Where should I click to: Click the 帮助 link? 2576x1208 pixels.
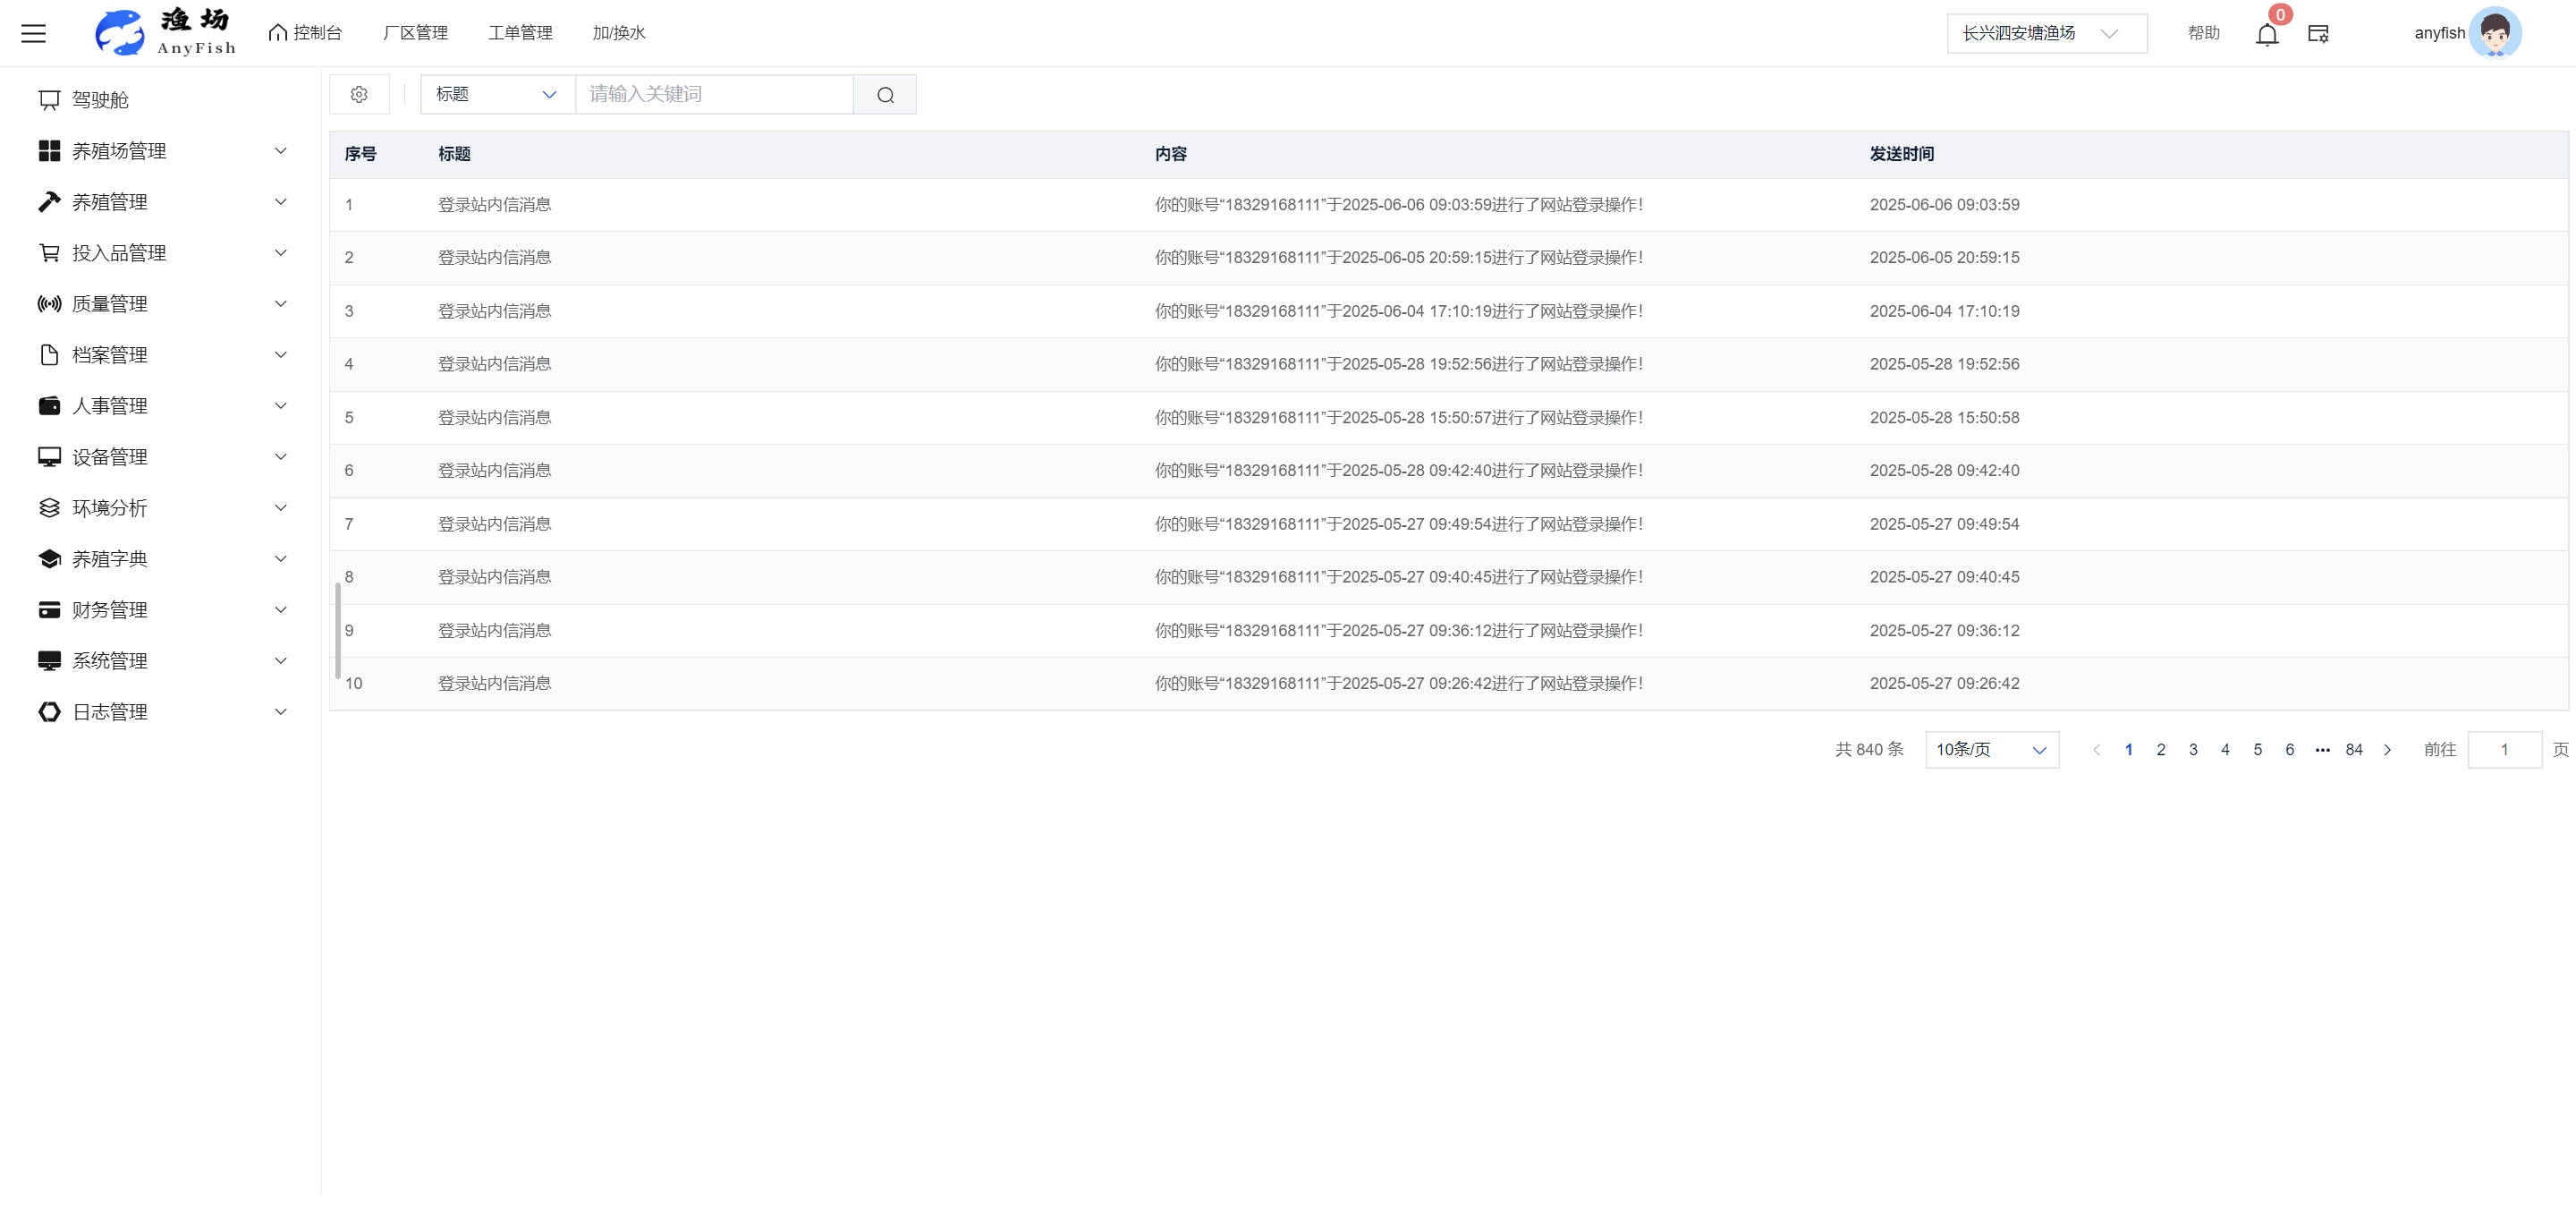[x=2203, y=33]
